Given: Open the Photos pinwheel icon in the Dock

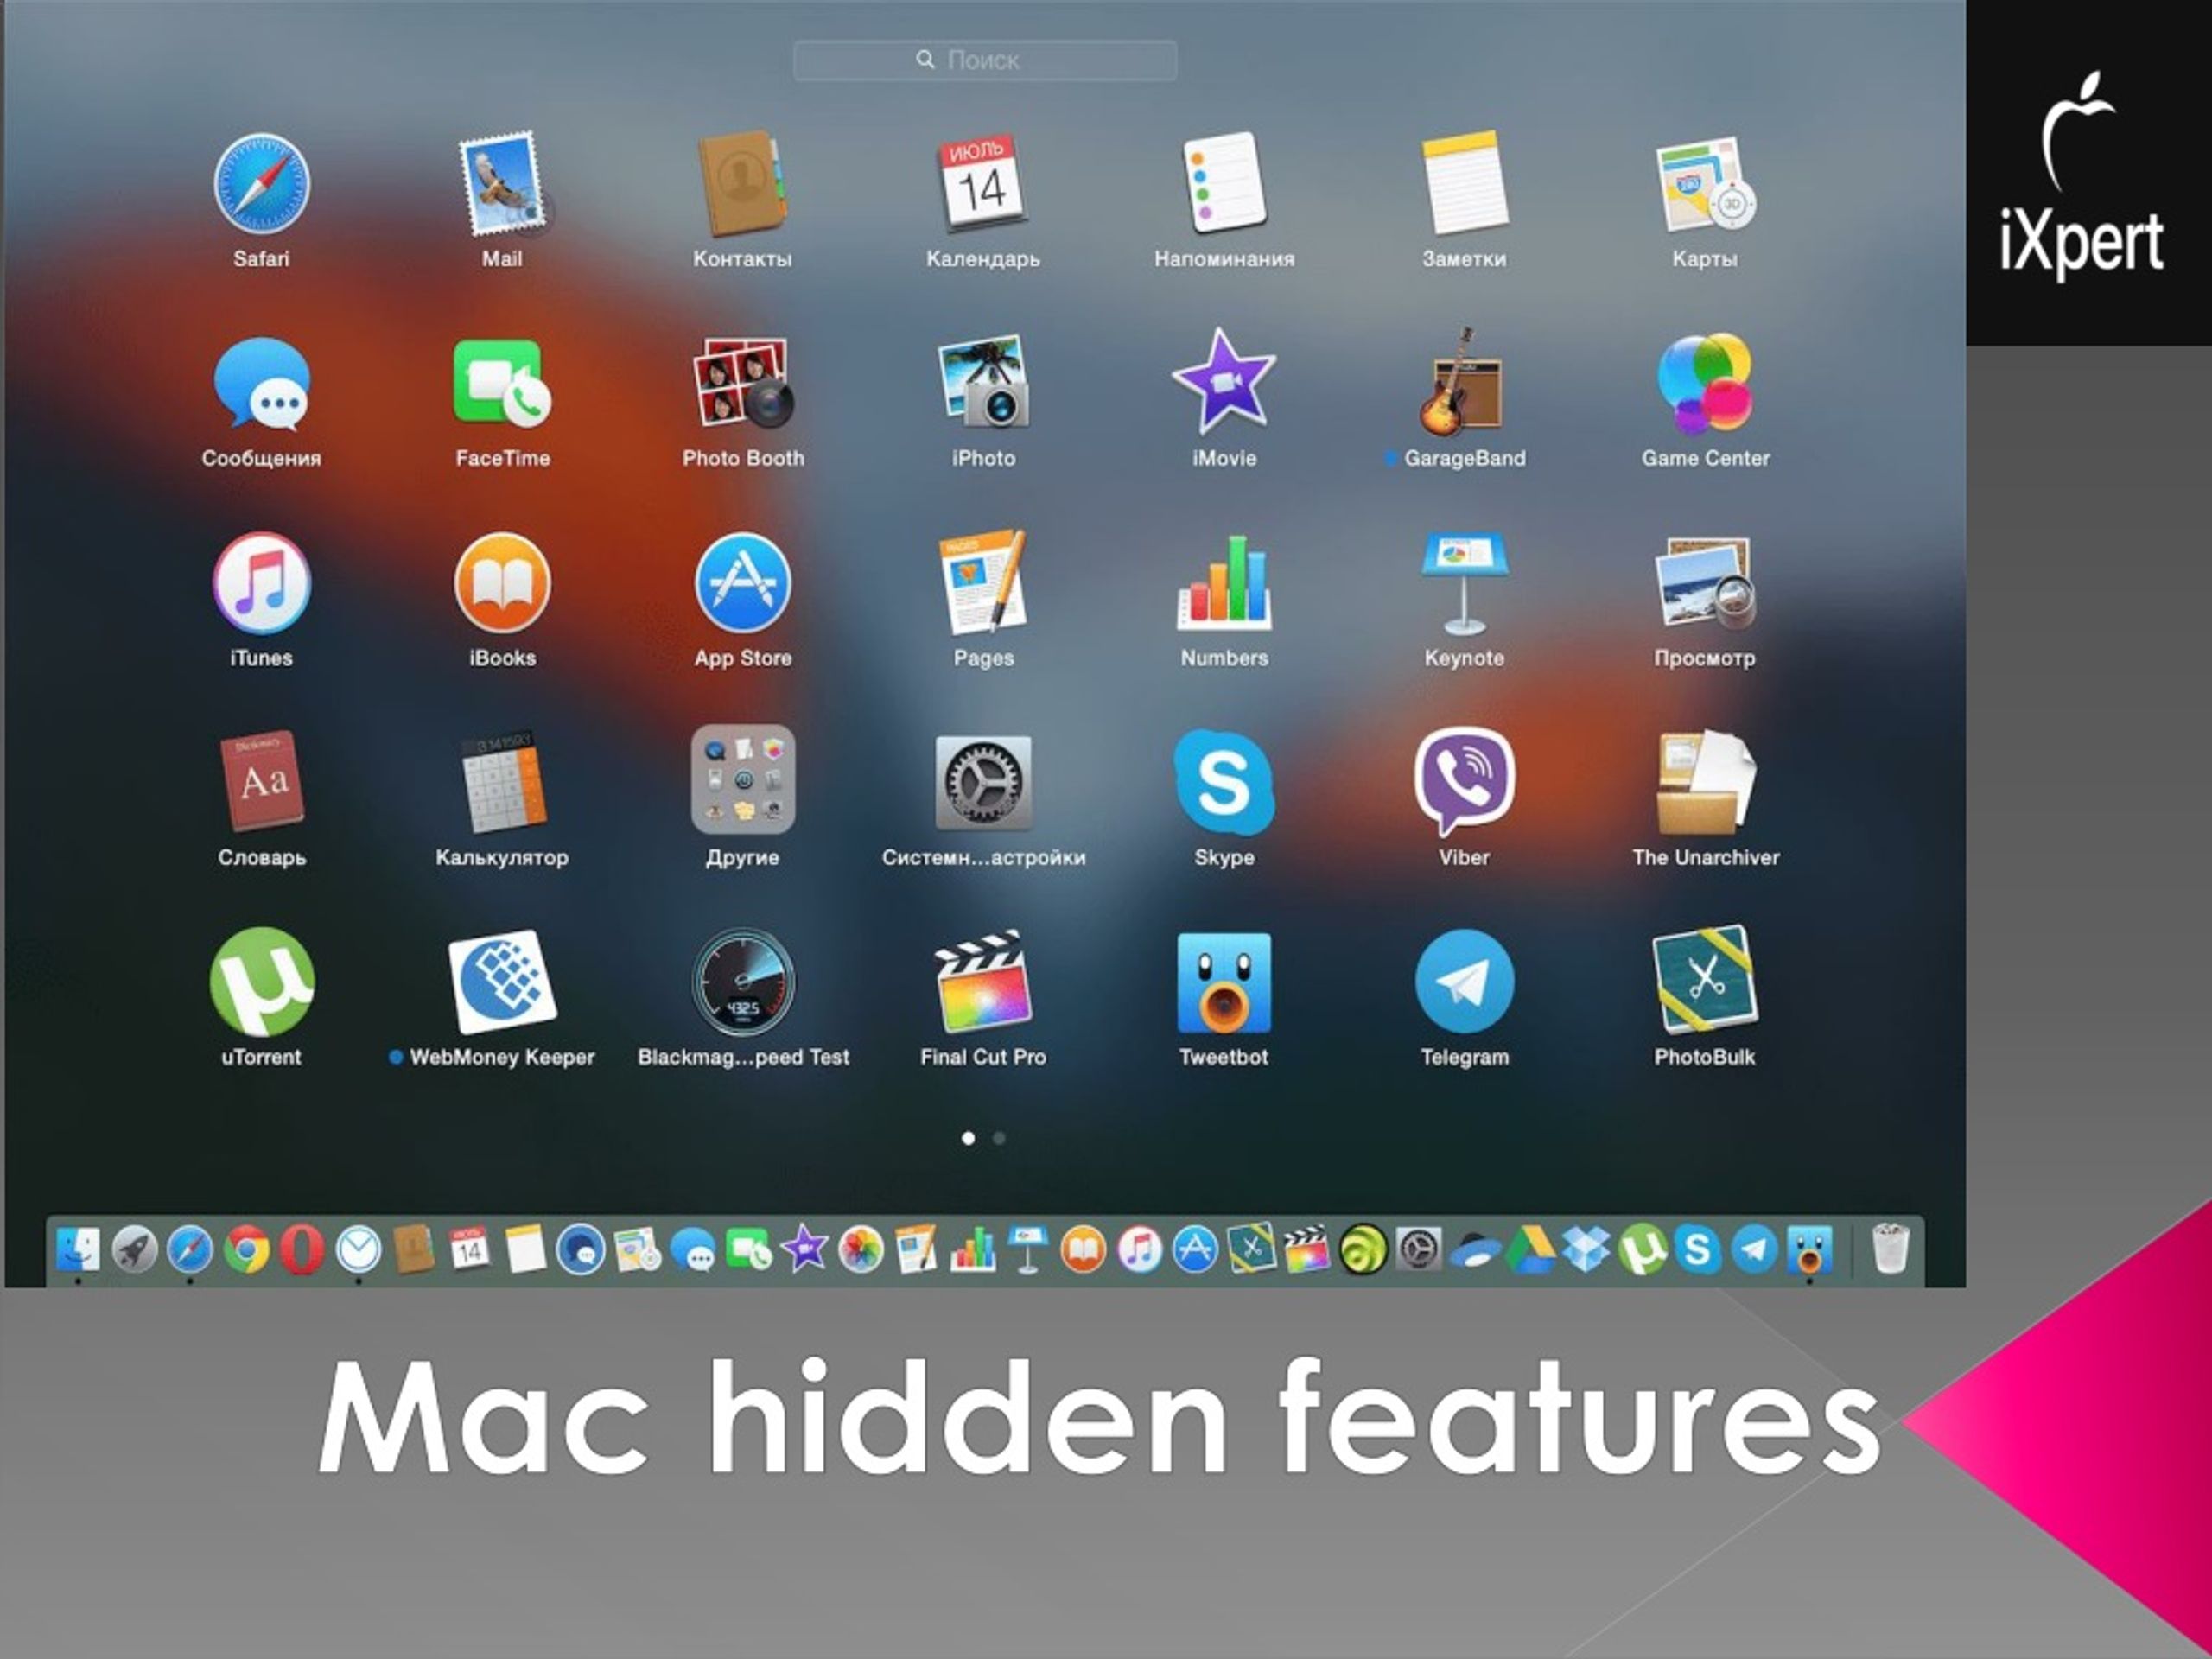Looking at the screenshot, I should click(860, 1249).
